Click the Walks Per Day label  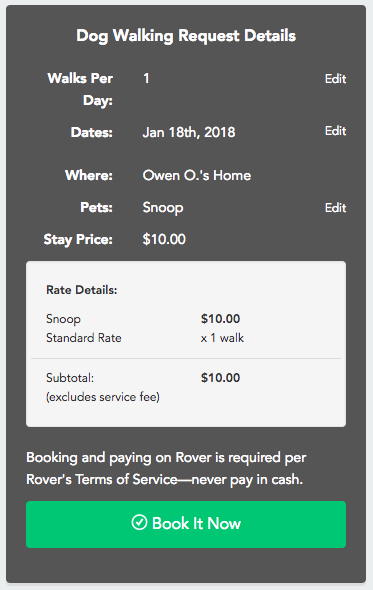tap(80, 89)
